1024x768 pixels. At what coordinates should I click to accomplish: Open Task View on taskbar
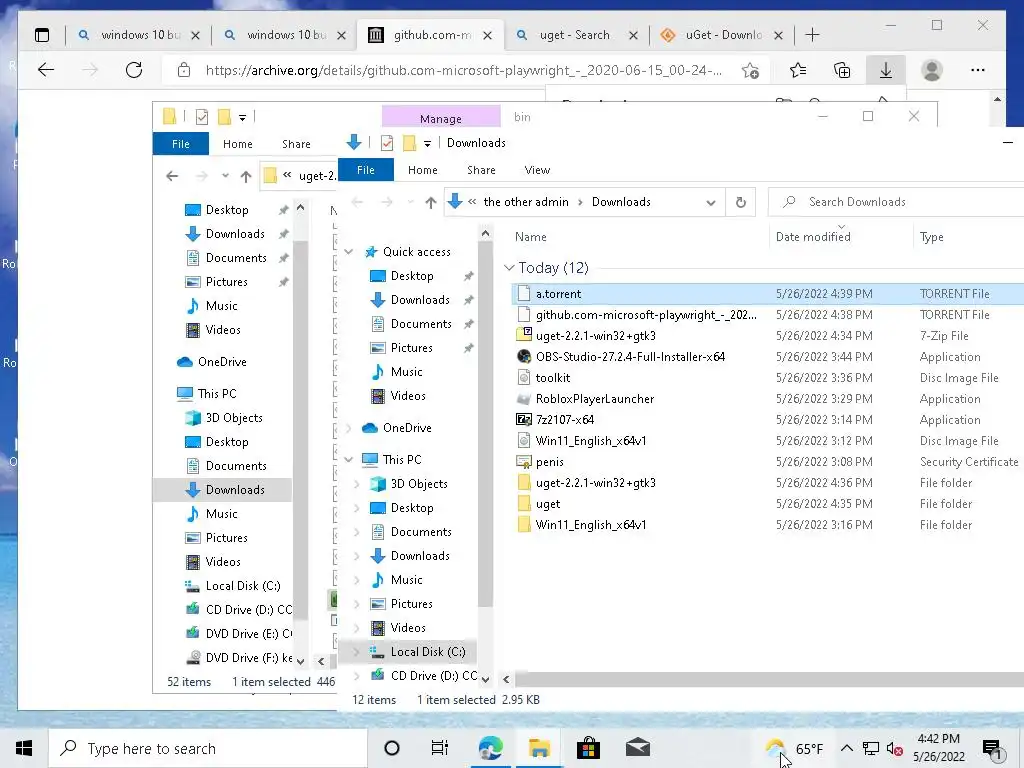pos(440,748)
